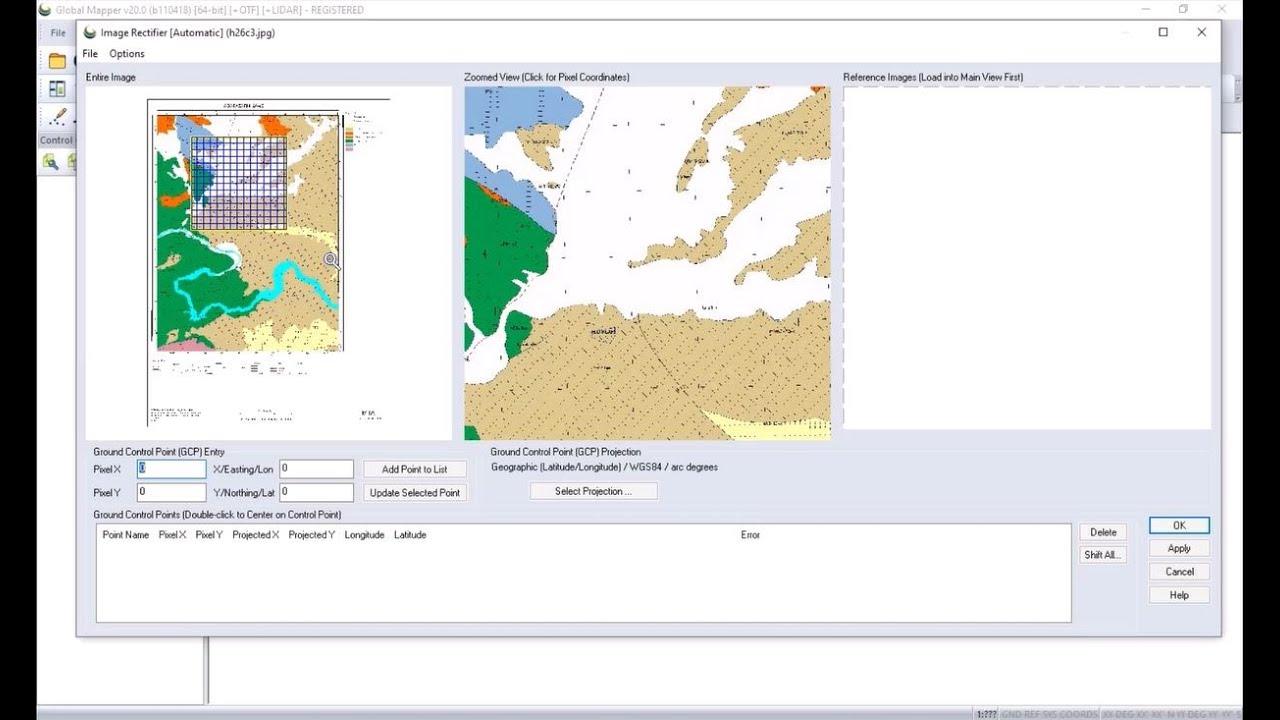
Task: Click the Apply button
Action: pos(1179,548)
